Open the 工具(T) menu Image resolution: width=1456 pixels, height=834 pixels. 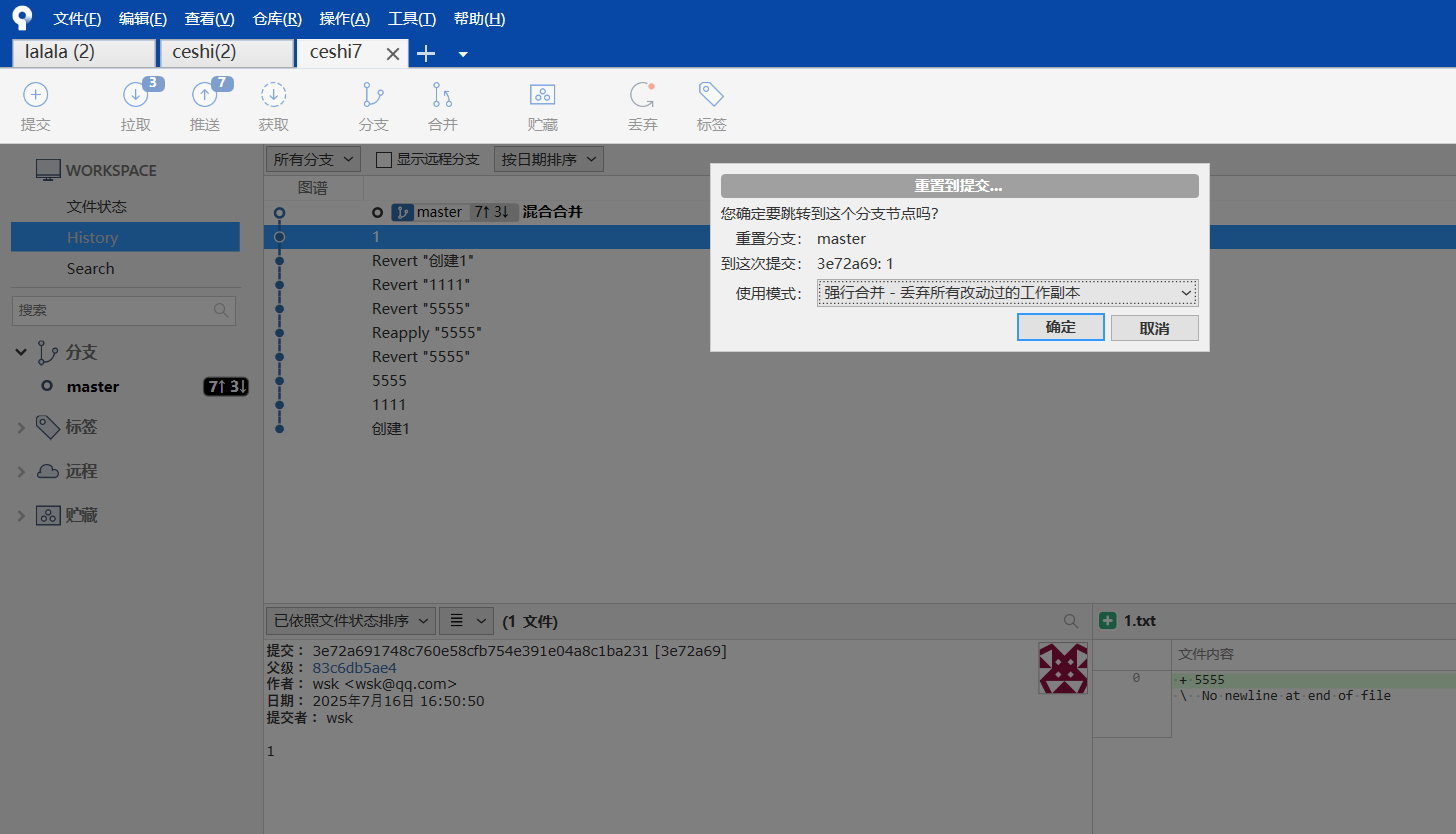(412, 19)
